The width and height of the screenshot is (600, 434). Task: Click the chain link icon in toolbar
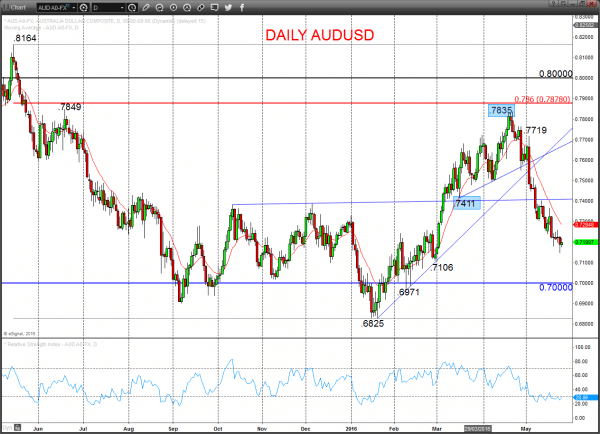click(x=201, y=8)
